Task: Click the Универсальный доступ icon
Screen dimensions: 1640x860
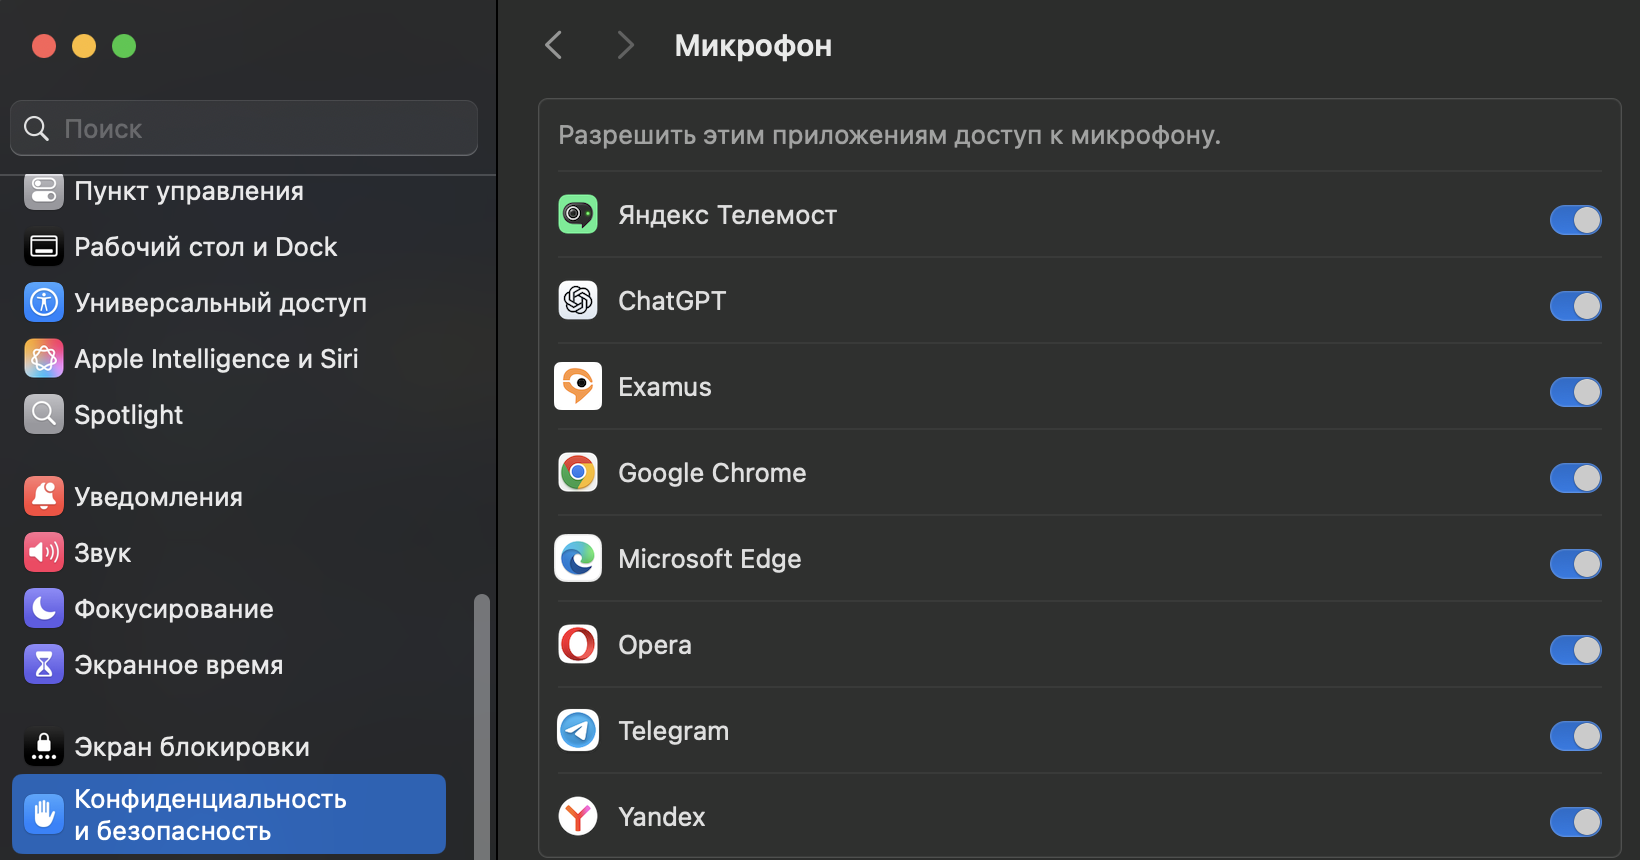Action: pos(44,302)
